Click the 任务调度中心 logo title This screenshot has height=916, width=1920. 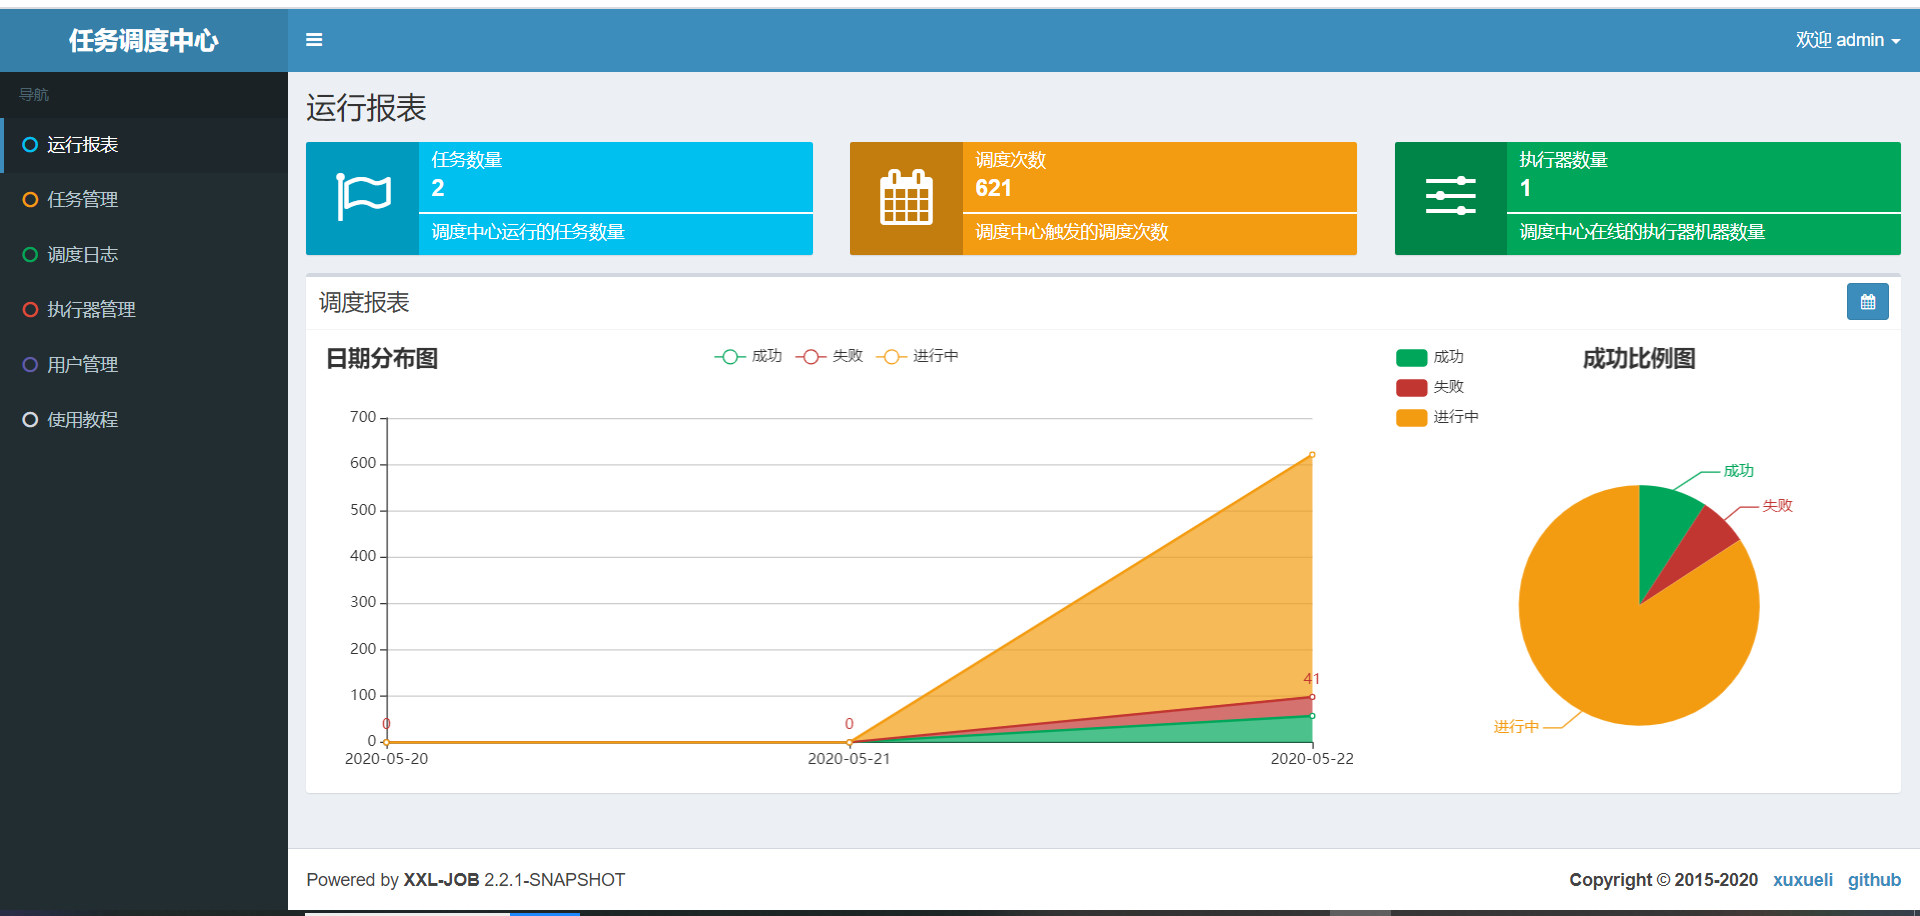[x=143, y=41]
